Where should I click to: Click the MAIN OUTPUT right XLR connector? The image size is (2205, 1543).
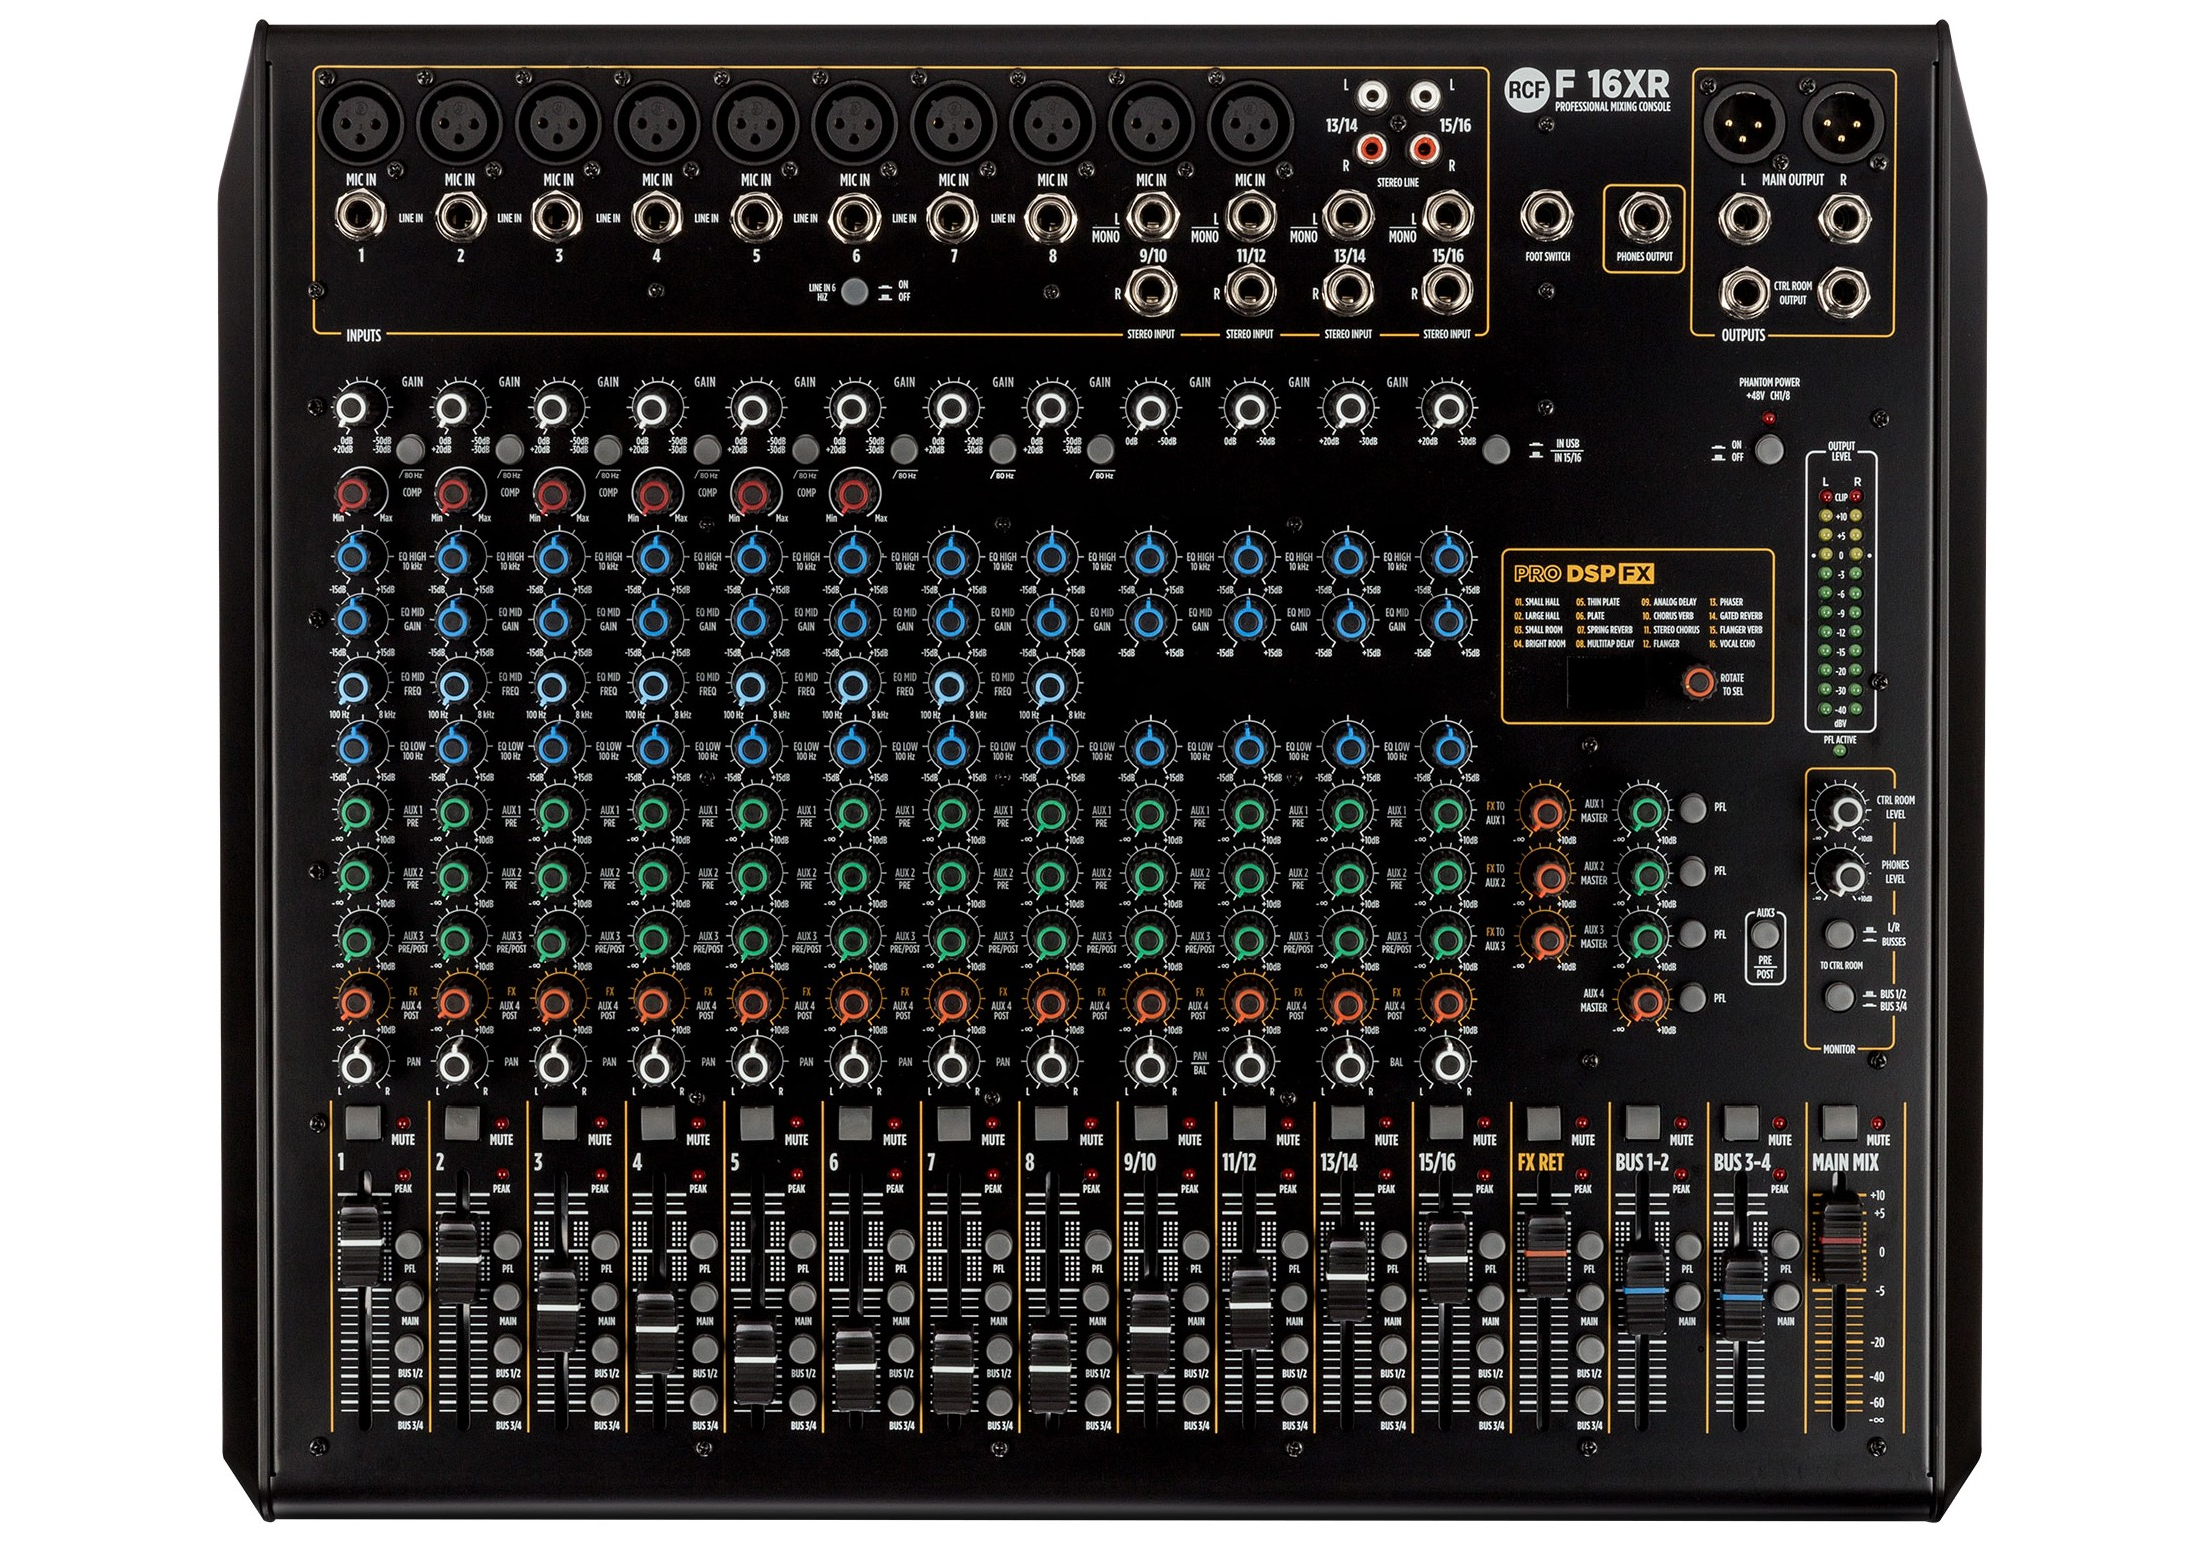(1843, 123)
